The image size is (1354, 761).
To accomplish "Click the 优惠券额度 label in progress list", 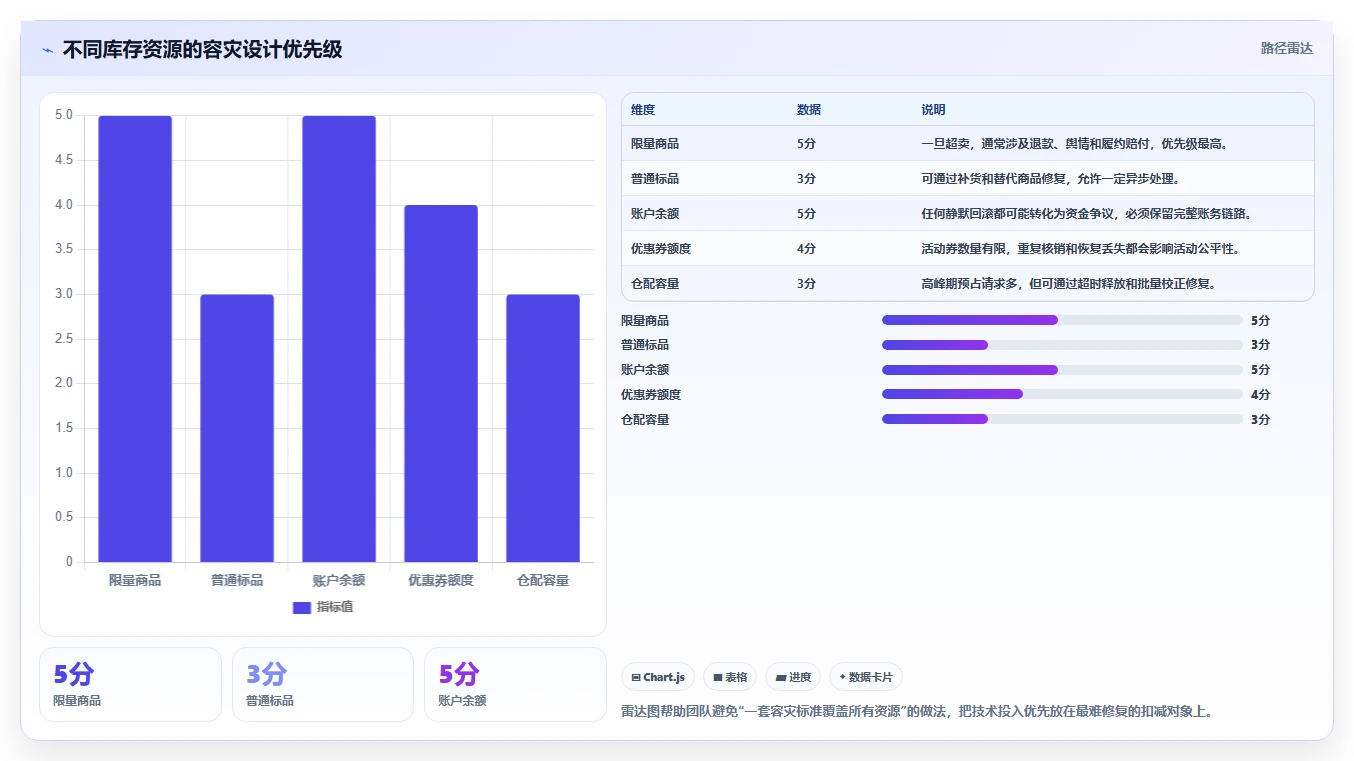I will [651, 394].
